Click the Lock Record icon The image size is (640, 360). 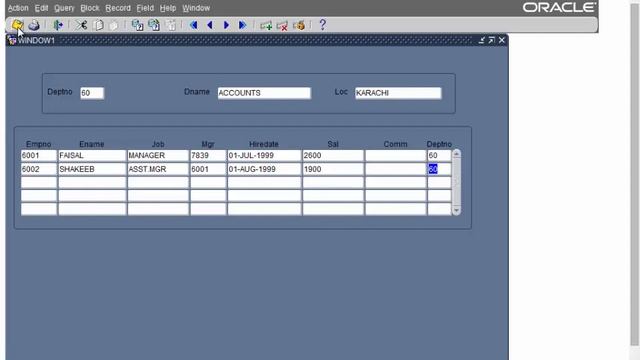tap(299, 26)
